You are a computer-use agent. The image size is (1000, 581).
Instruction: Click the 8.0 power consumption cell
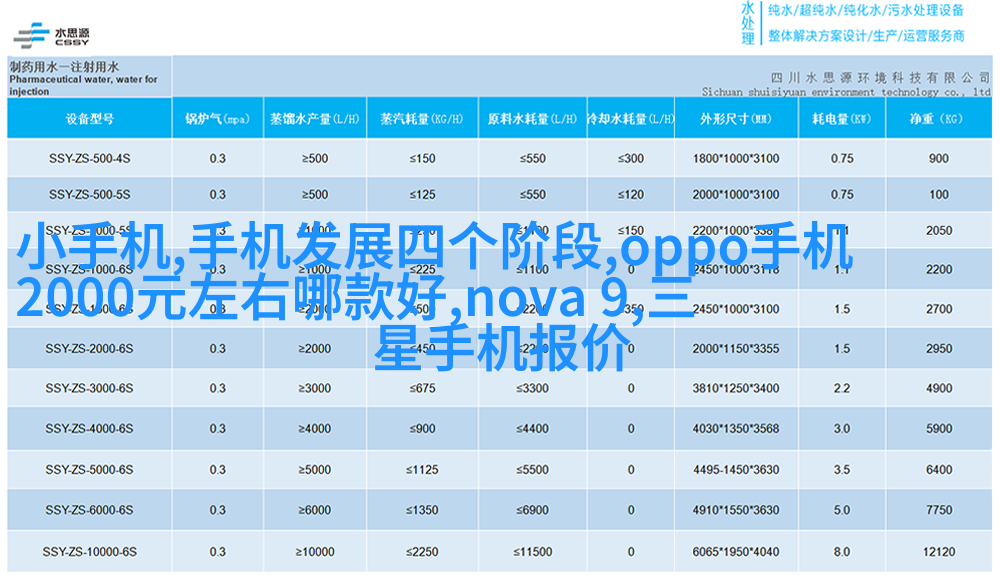pos(842,552)
